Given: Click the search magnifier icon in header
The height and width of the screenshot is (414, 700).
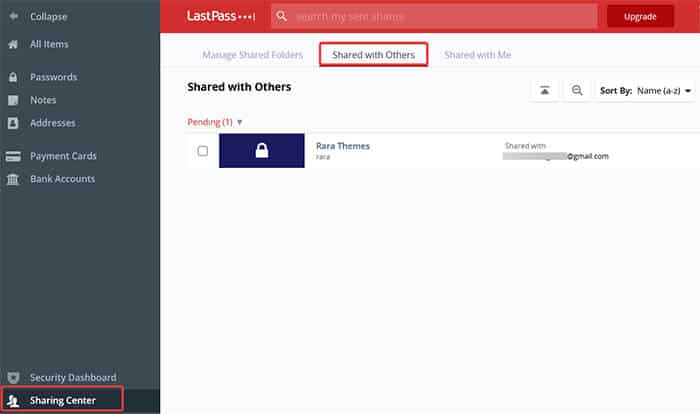Looking at the screenshot, I should [281, 17].
